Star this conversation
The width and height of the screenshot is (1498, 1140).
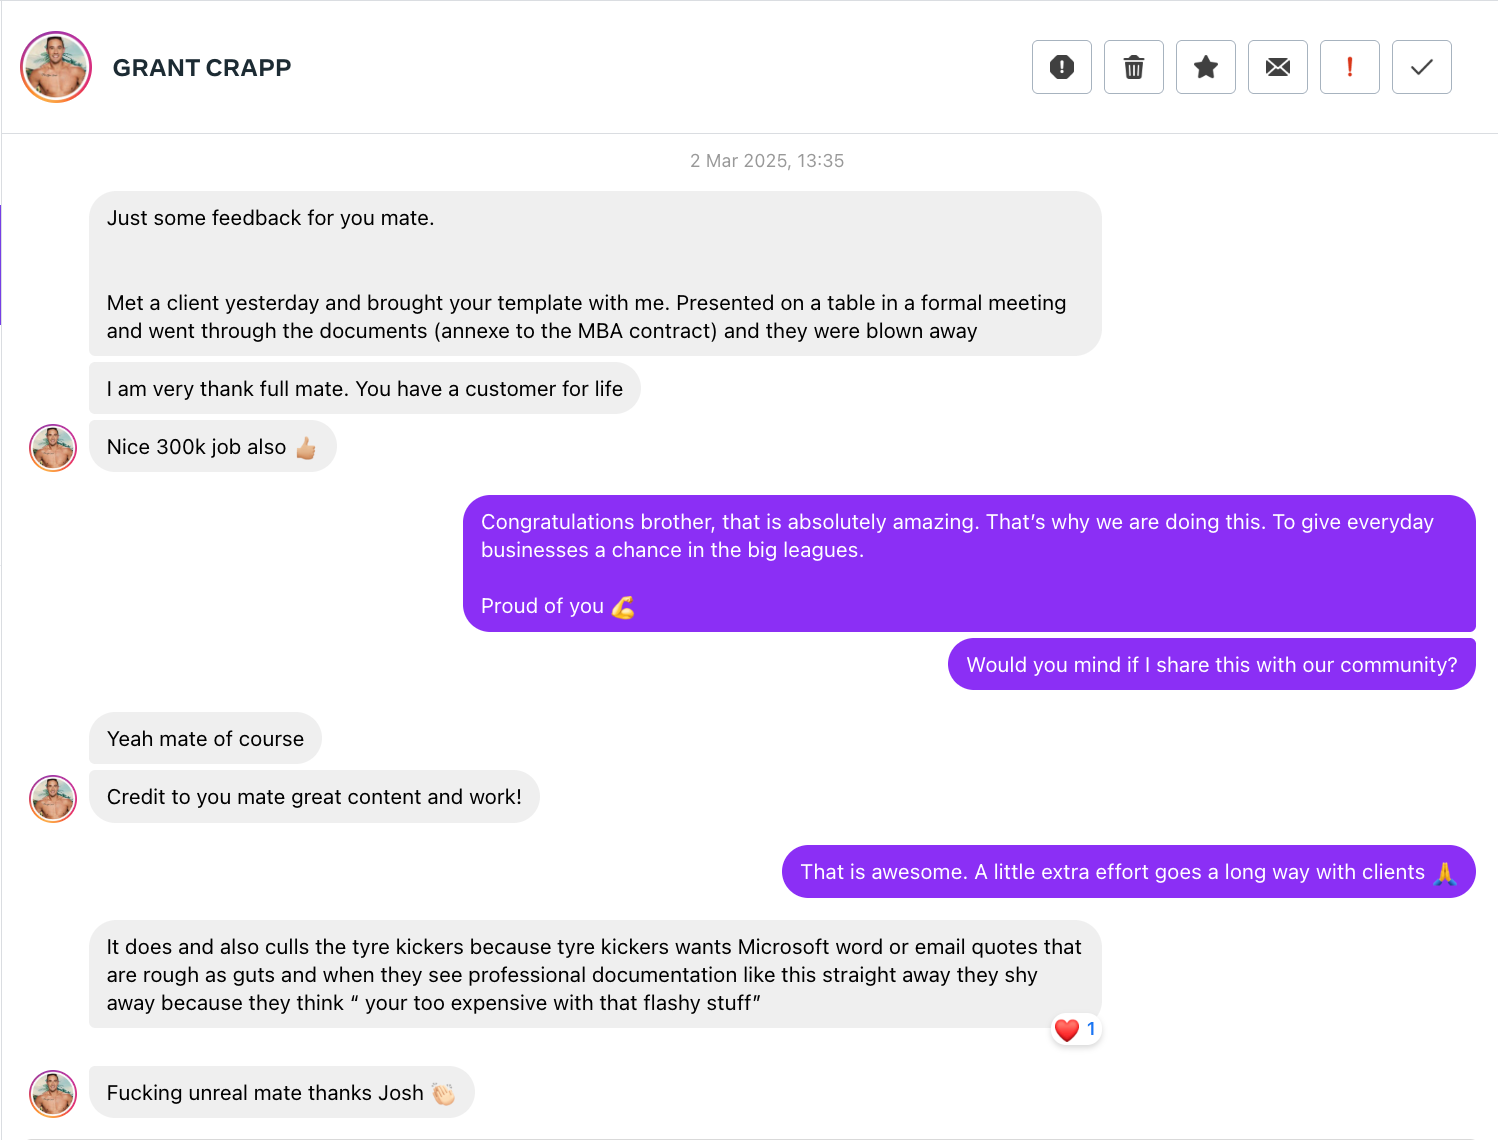pyautogui.click(x=1205, y=67)
